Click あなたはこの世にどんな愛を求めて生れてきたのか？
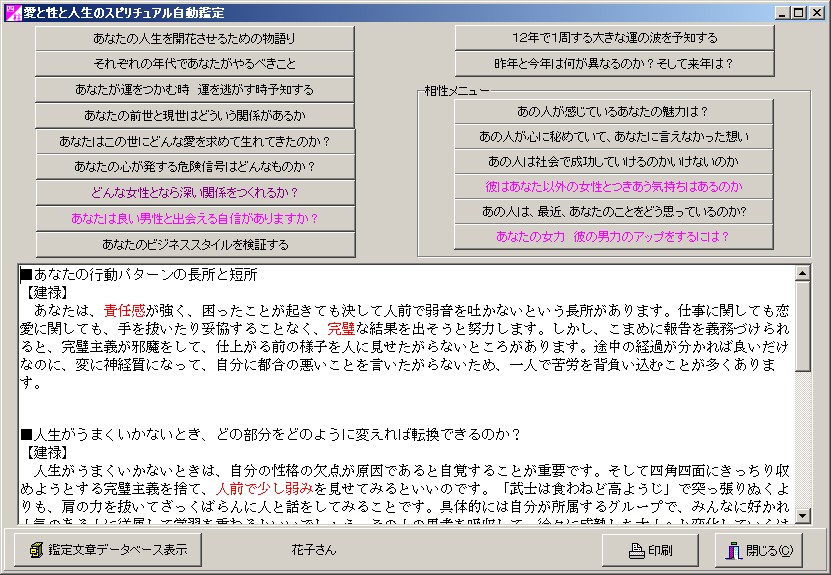The image size is (831, 575). pyautogui.click(x=195, y=141)
